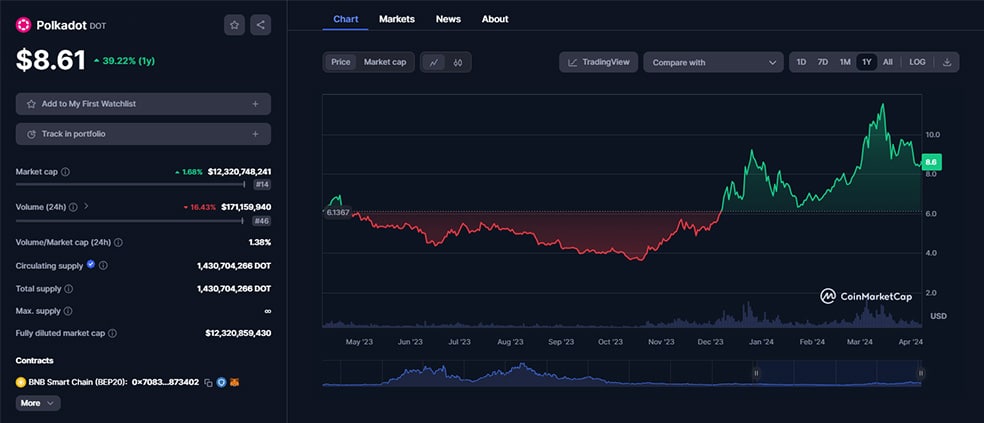Viewport: 984px width, 423px height.
Task: Click the Polkadot logo icon
Action: (x=23, y=25)
